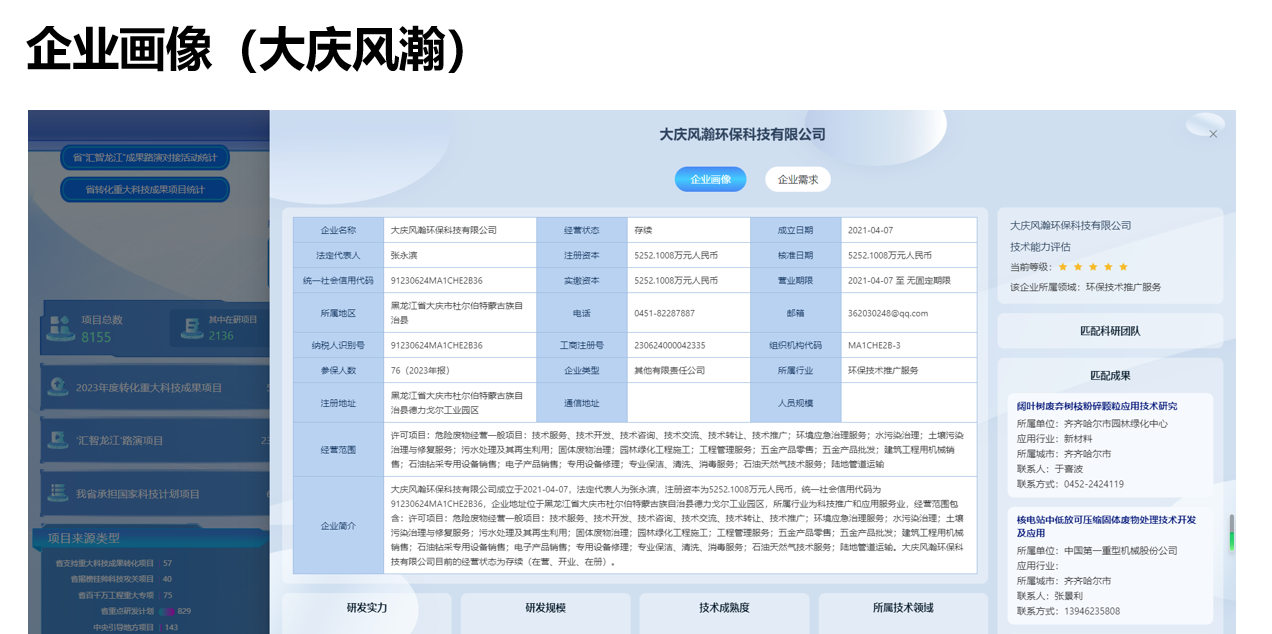Click the 项目总数 value 8155
Screen dimensions: 1272x634
(96, 337)
